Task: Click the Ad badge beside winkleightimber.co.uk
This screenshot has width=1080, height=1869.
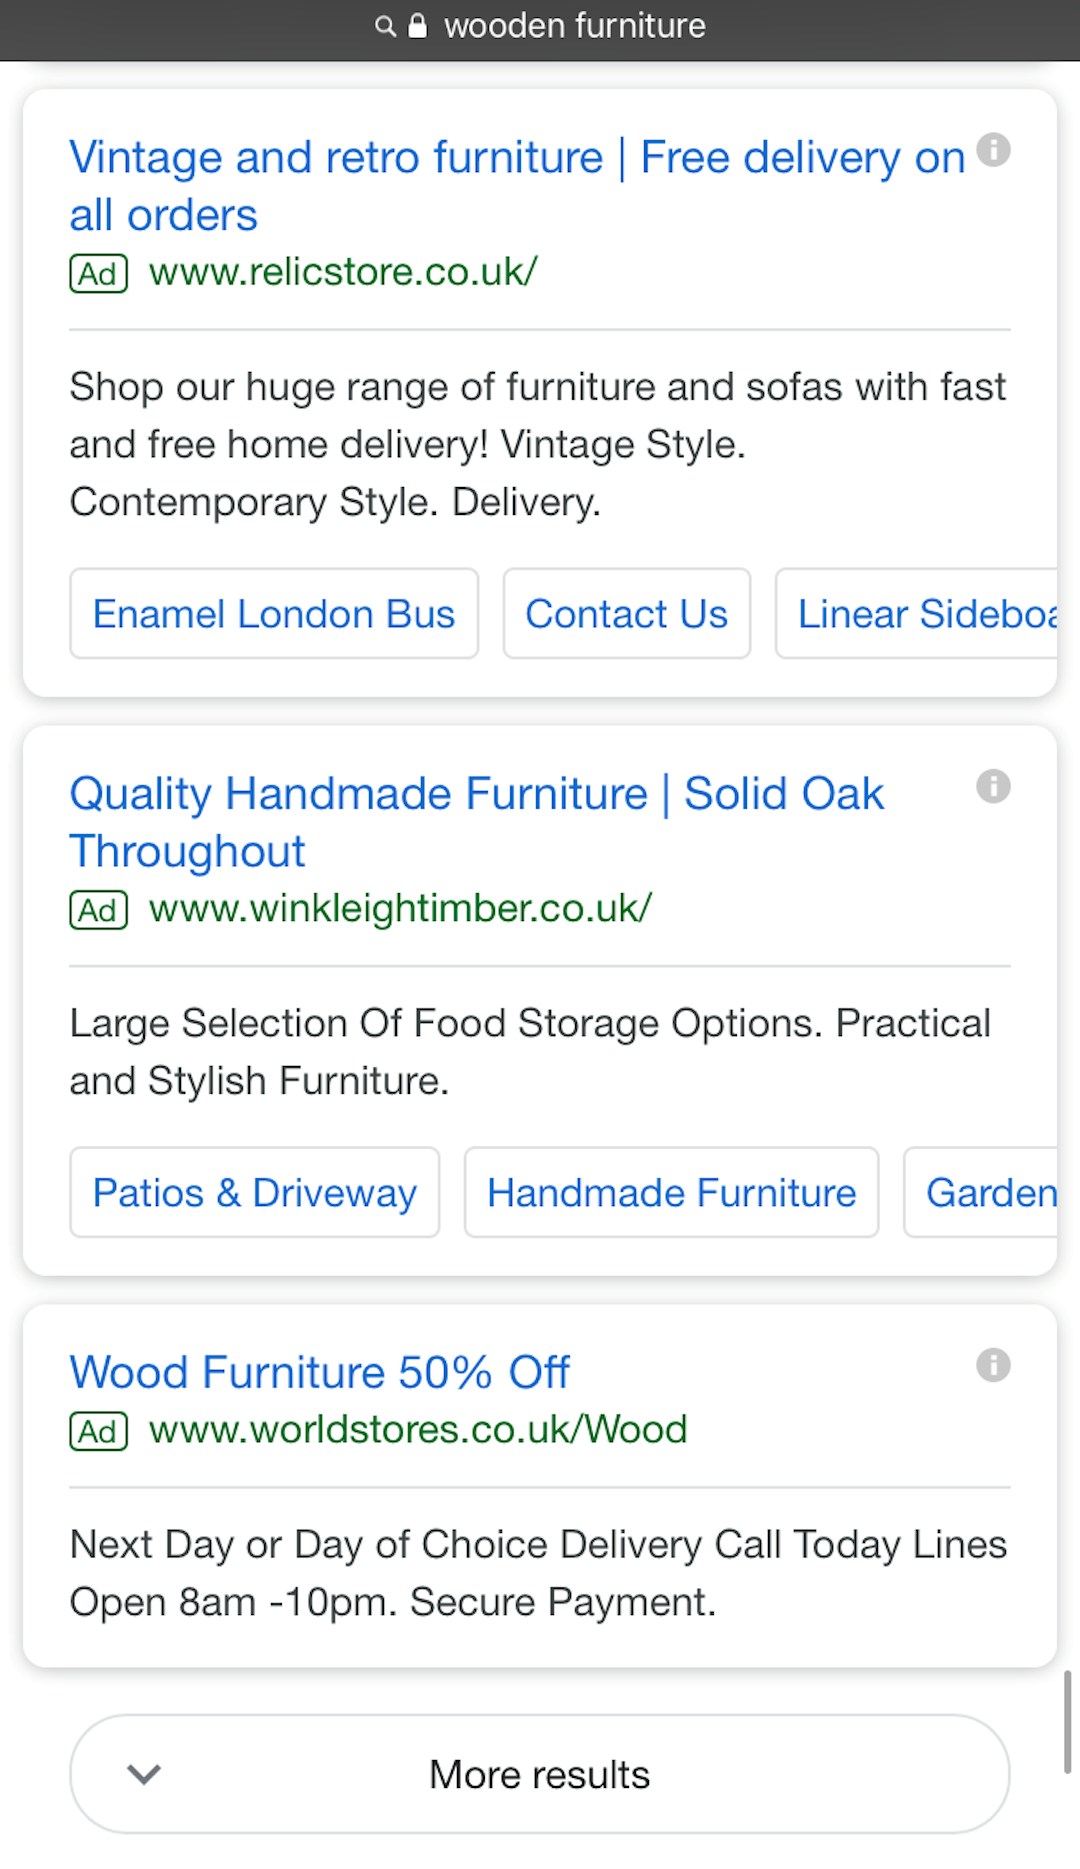Action: click(x=98, y=910)
